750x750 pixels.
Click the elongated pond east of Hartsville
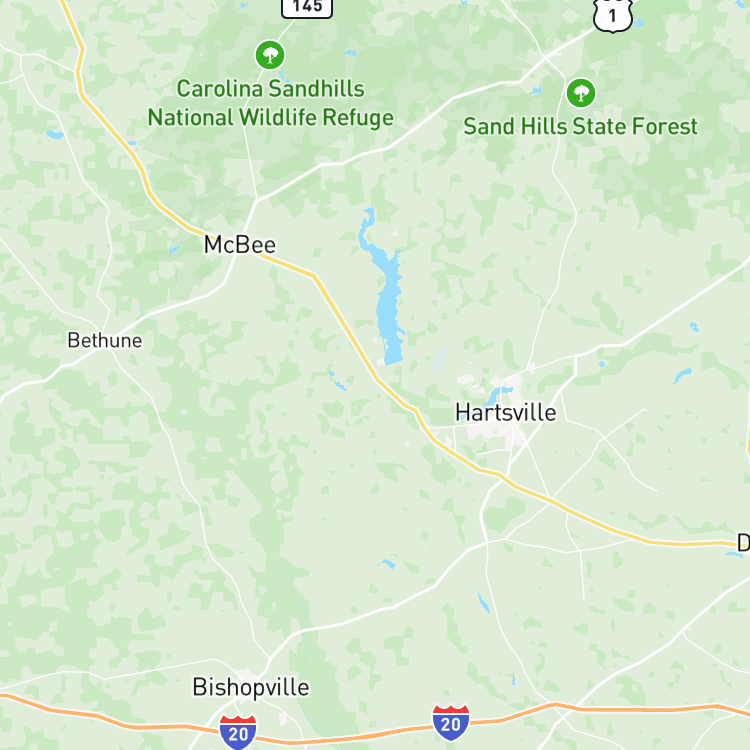[683, 375]
